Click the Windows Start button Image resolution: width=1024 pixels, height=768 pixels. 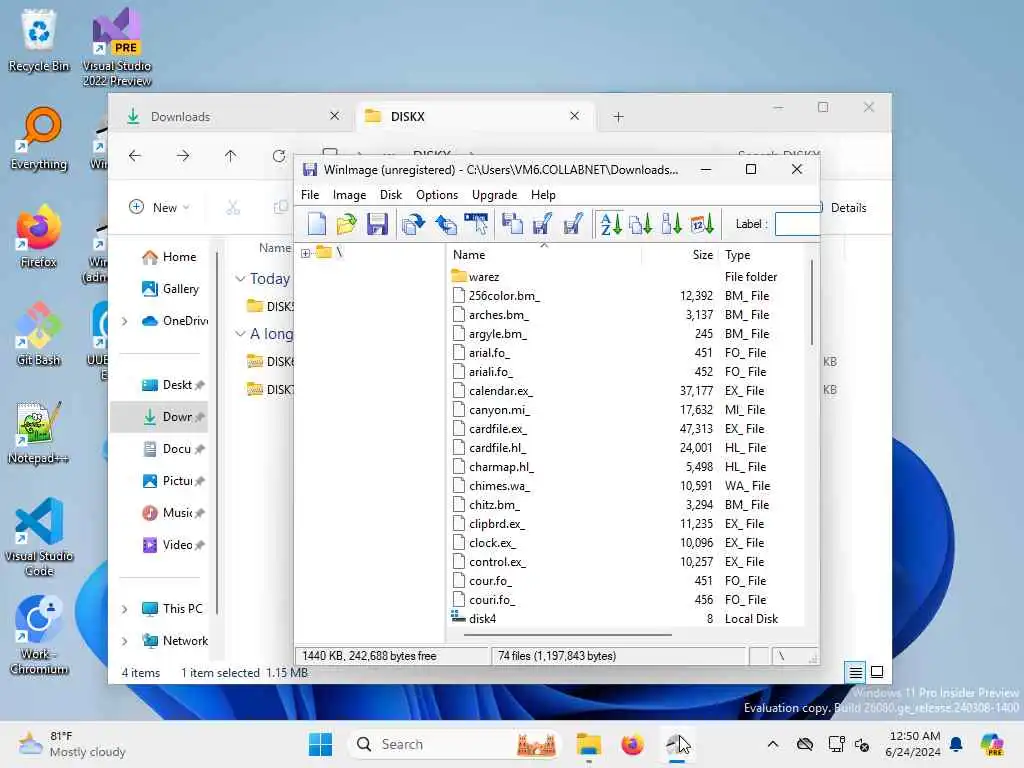click(x=320, y=744)
